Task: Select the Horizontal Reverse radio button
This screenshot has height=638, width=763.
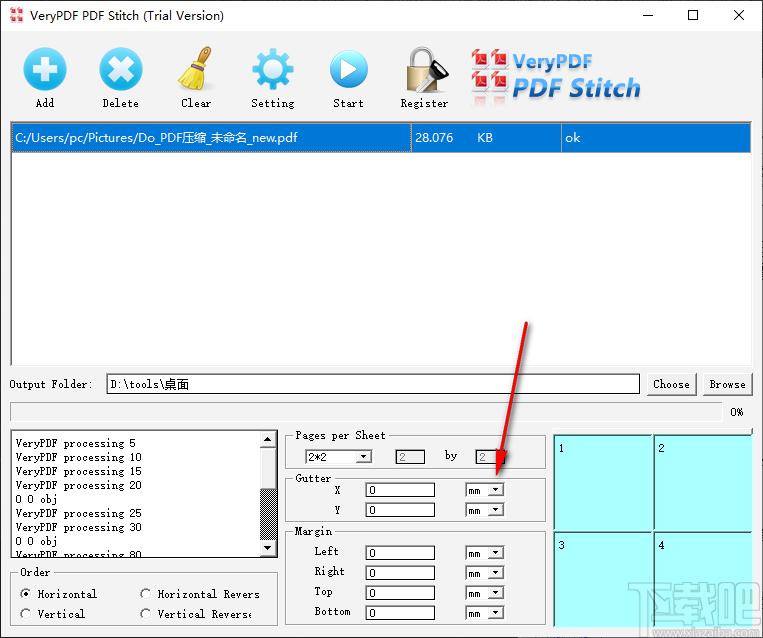Action: click(145, 594)
